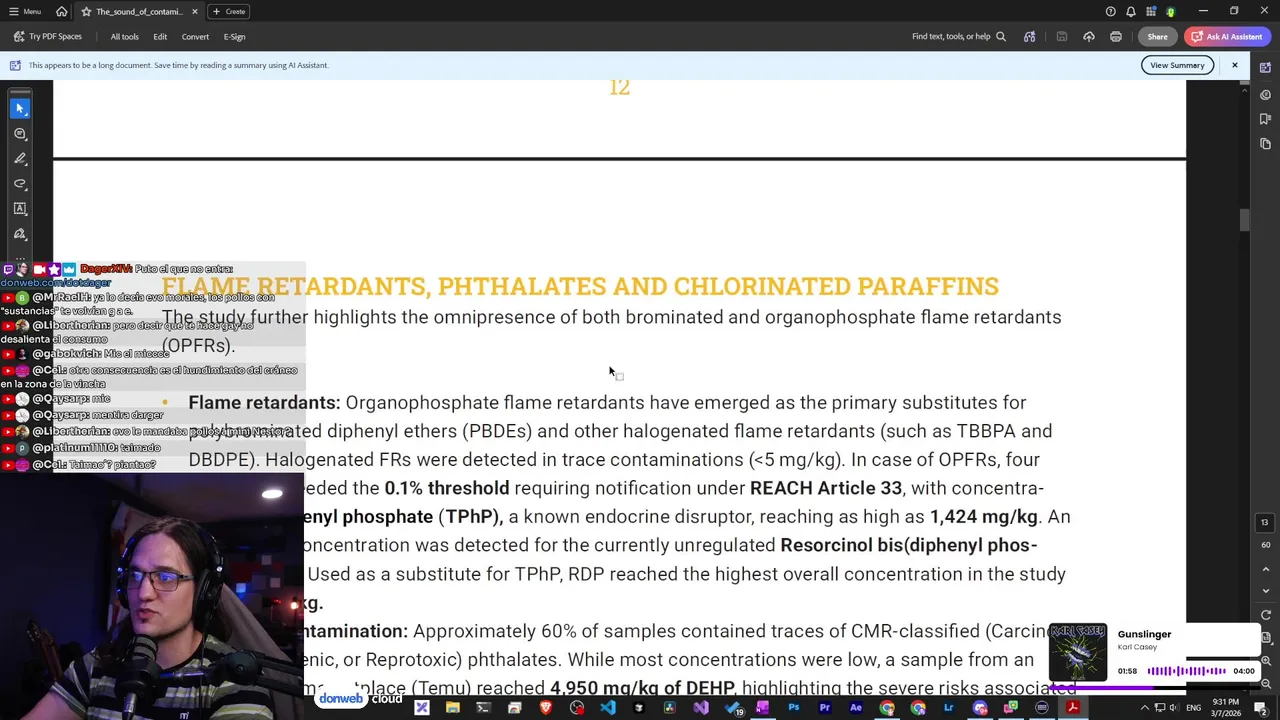This screenshot has width=1280, height=720.
Task: Open All tools menu
Action: (124, 37)
